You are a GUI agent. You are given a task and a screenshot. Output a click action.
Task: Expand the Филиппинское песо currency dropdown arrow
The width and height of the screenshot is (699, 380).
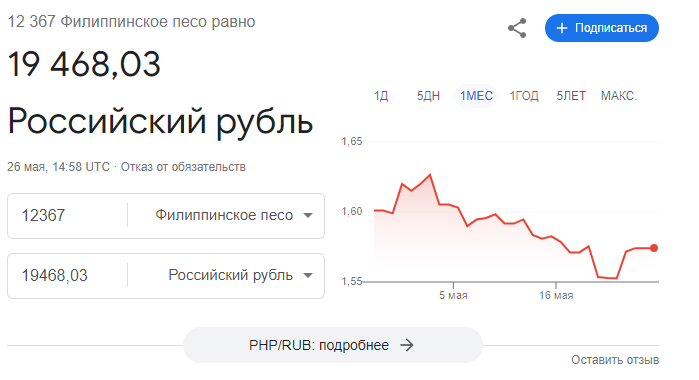coord(308,215)
